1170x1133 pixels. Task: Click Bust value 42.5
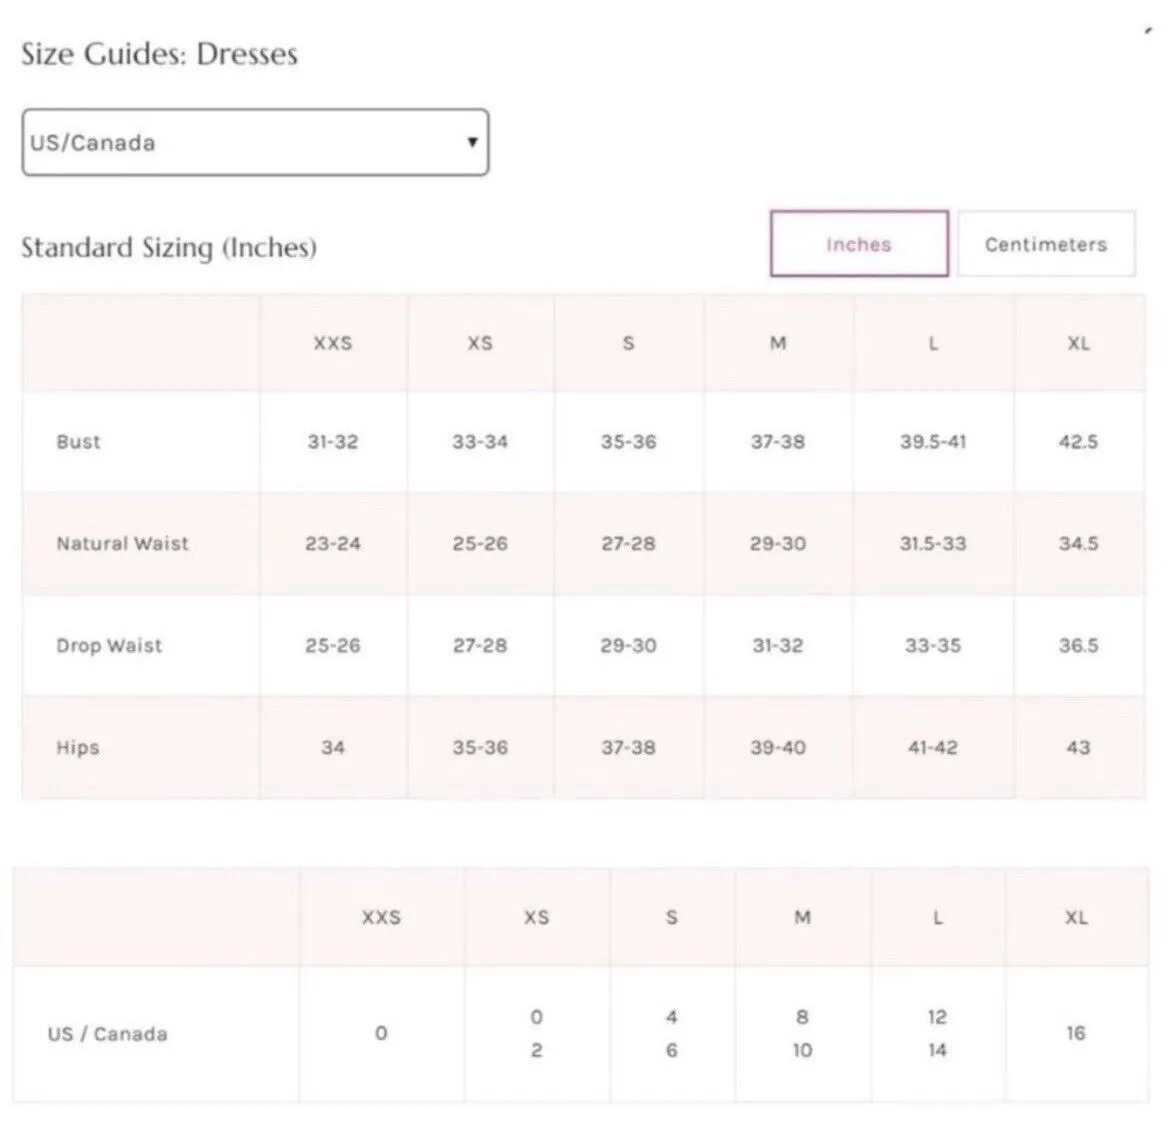[x=1078, y=442]
